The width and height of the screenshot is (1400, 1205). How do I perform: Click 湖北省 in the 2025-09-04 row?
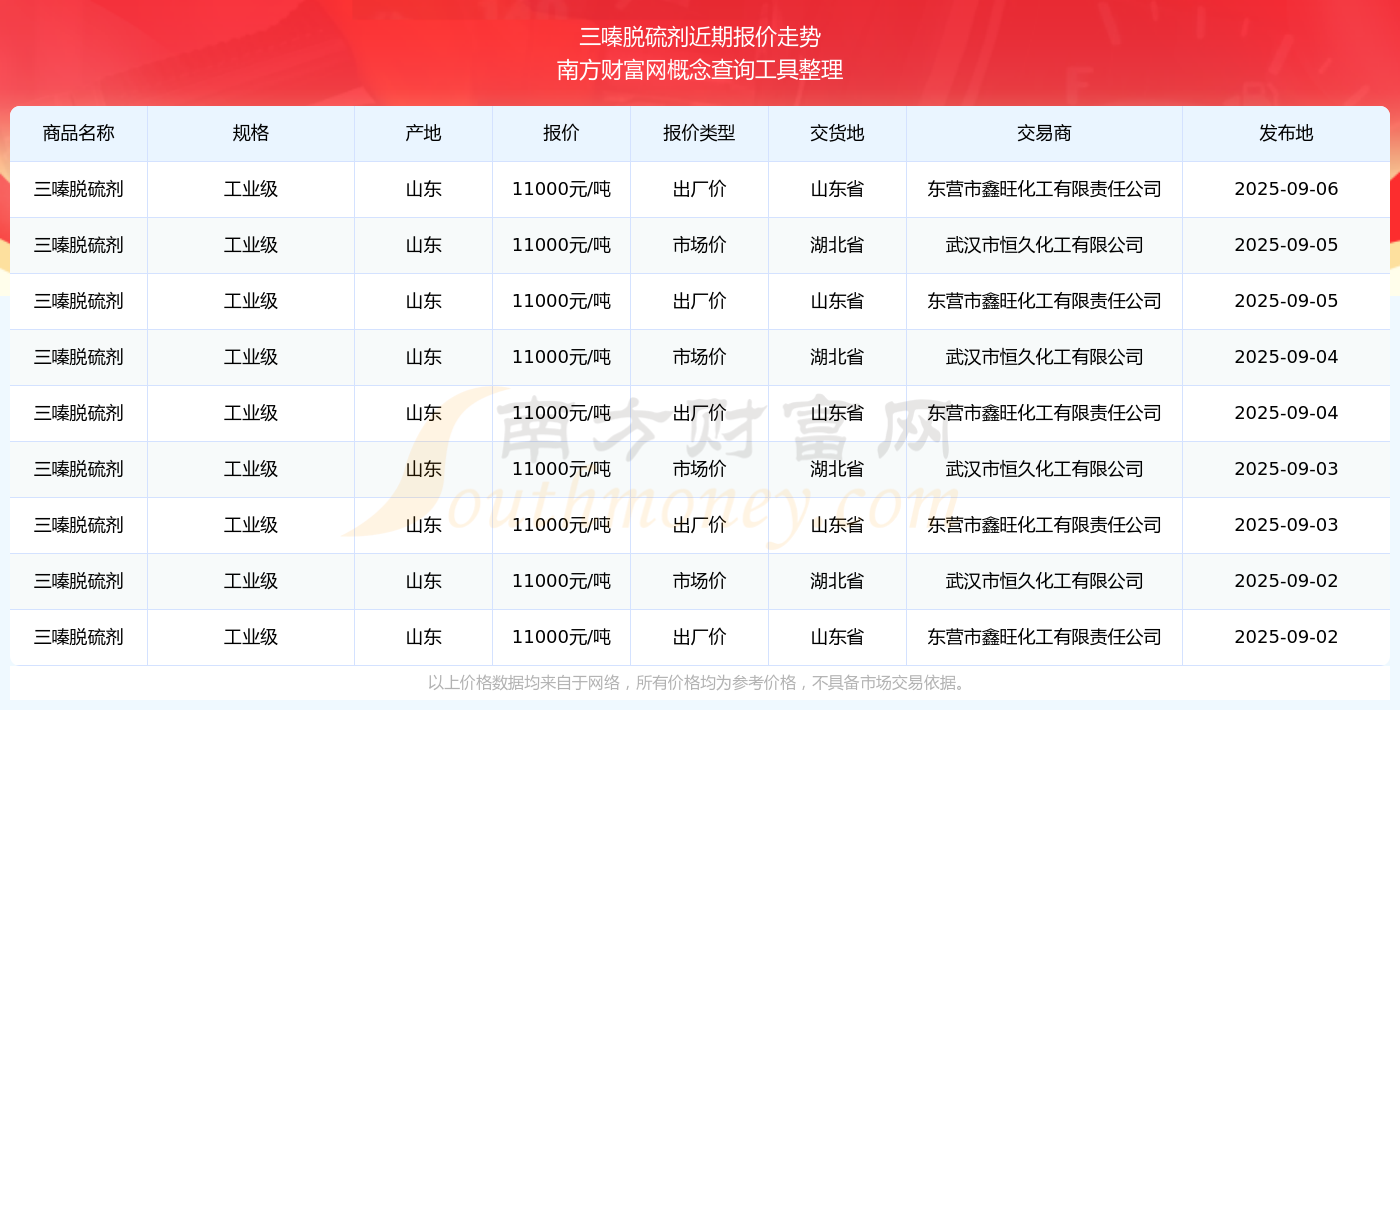(x=838, y=358)
